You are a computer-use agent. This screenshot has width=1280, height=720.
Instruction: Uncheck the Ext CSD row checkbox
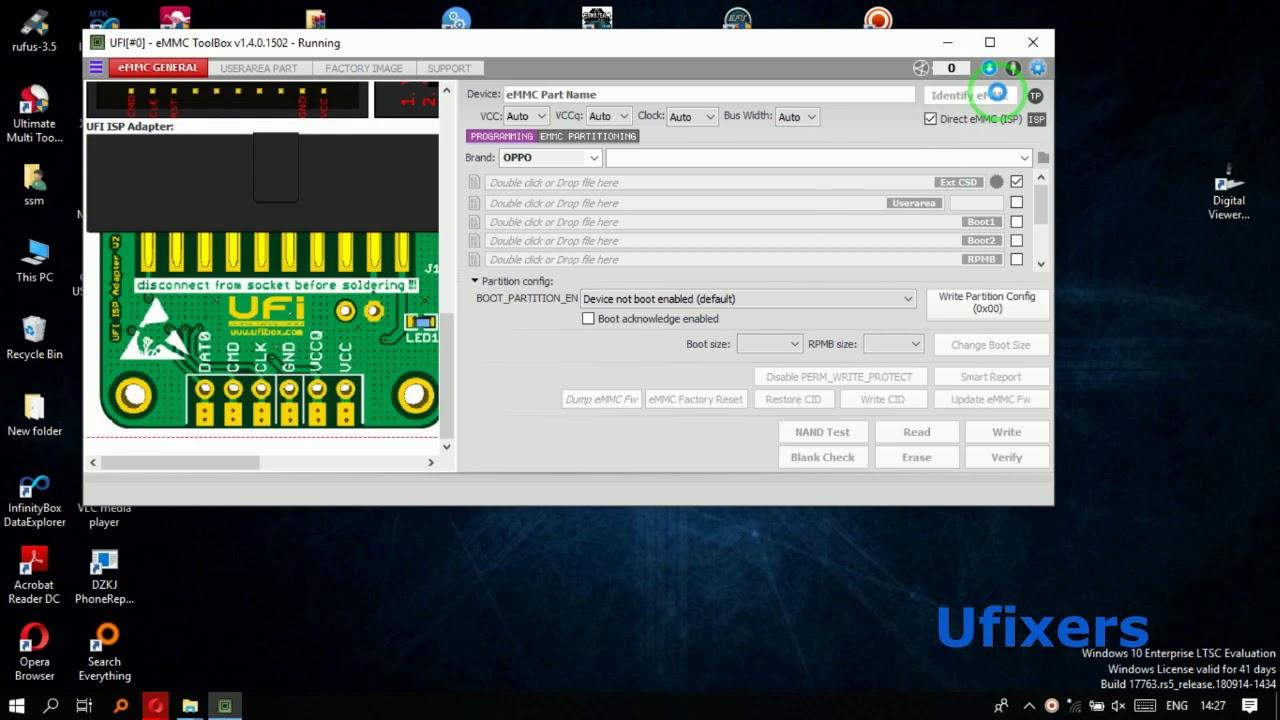[x=1017, y=182]
